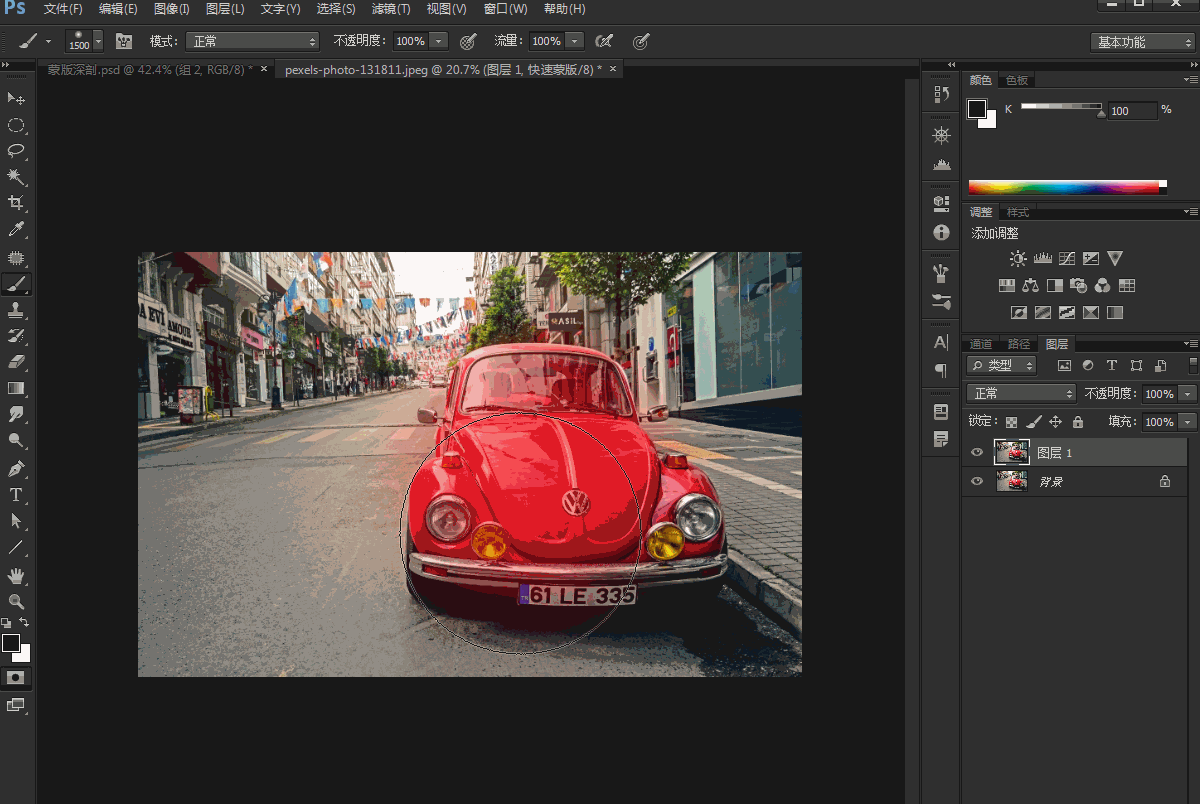The image size is (1200, 804).
Task: Click the foreground color swatch in 颜色 panel
Action: 977,109
